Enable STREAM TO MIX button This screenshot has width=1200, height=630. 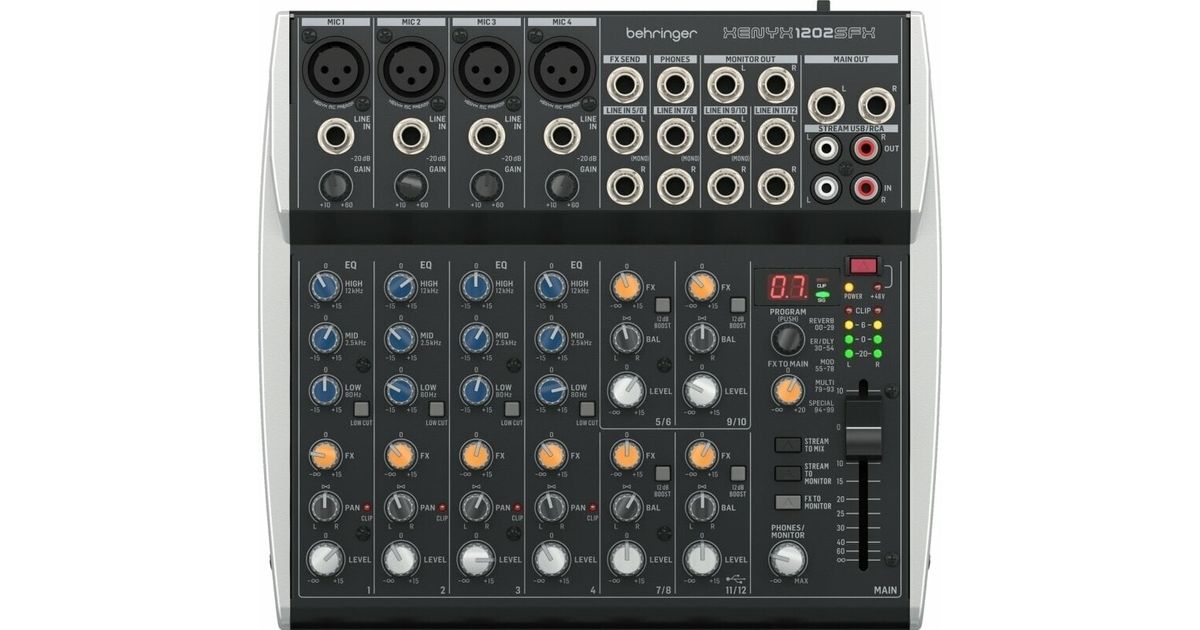[788, 445]
